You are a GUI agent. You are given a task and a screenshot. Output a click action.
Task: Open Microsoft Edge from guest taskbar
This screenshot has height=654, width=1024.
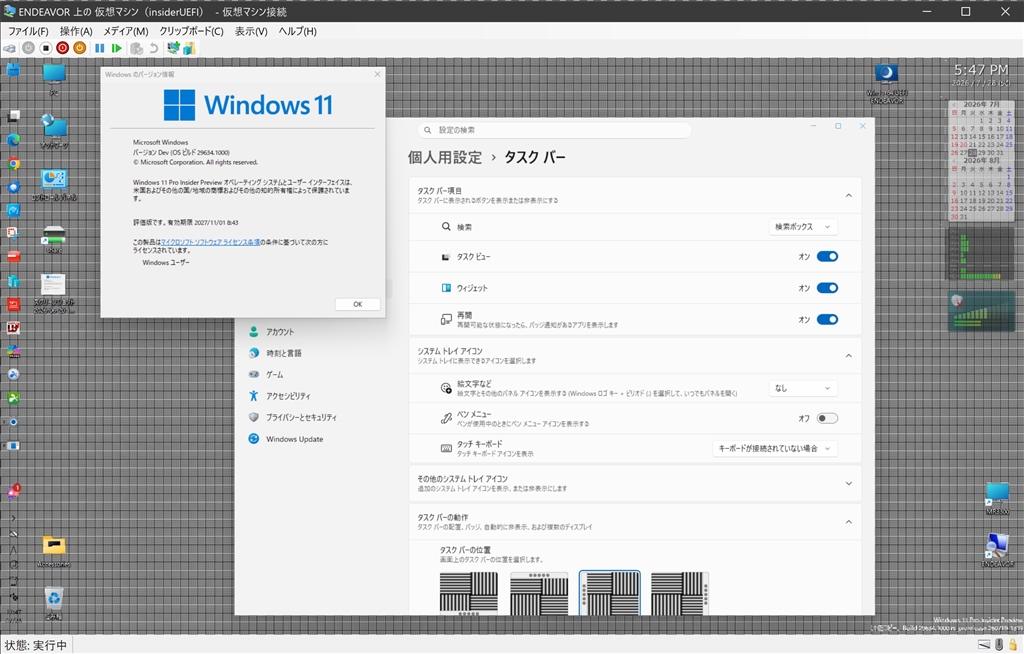point(13,140)
